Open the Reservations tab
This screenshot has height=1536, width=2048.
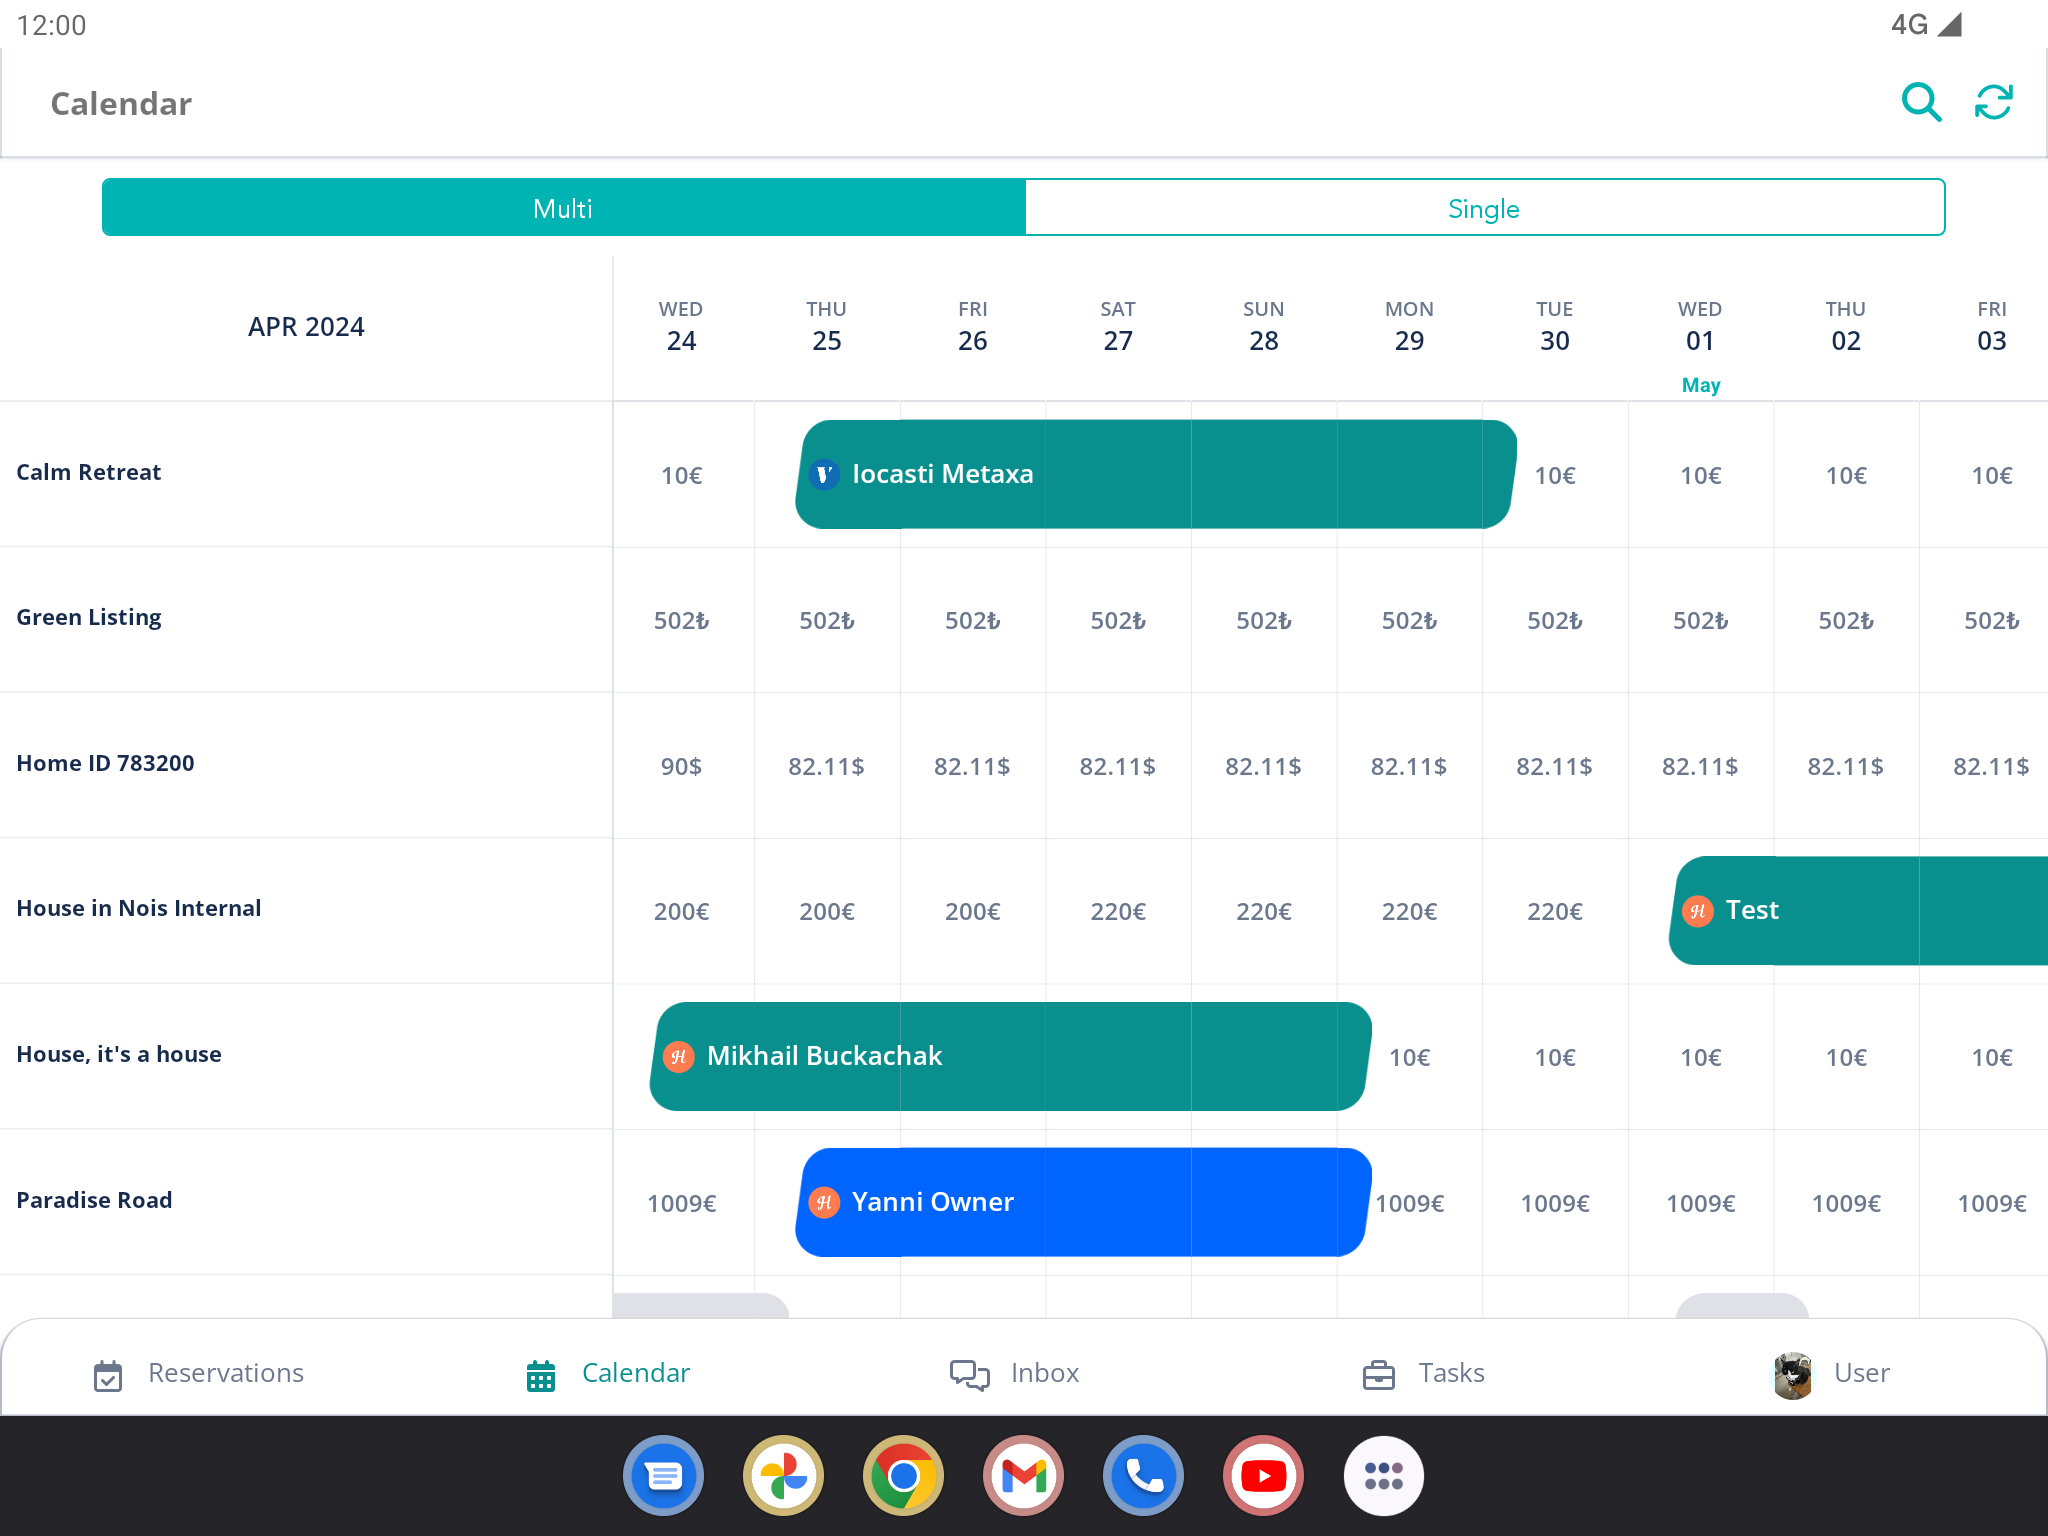199,1374
